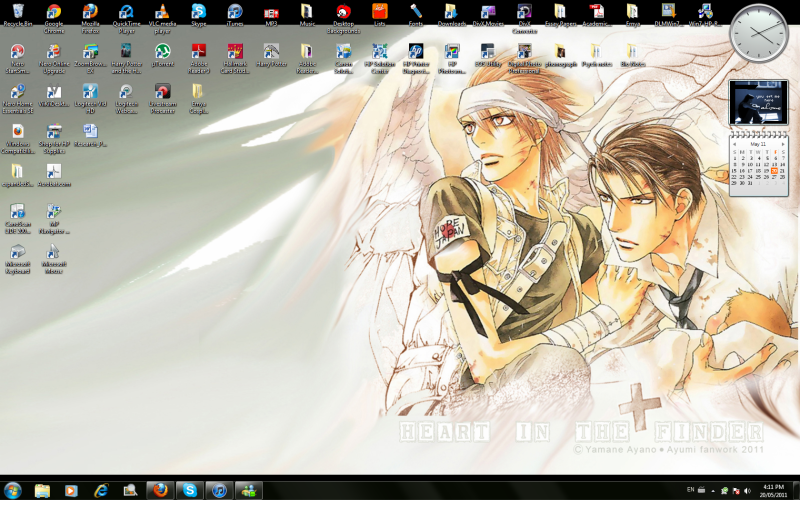This screenshot has width=800, height=519.
Task: Select the Psych notes folder
Action: pos(596,56)
